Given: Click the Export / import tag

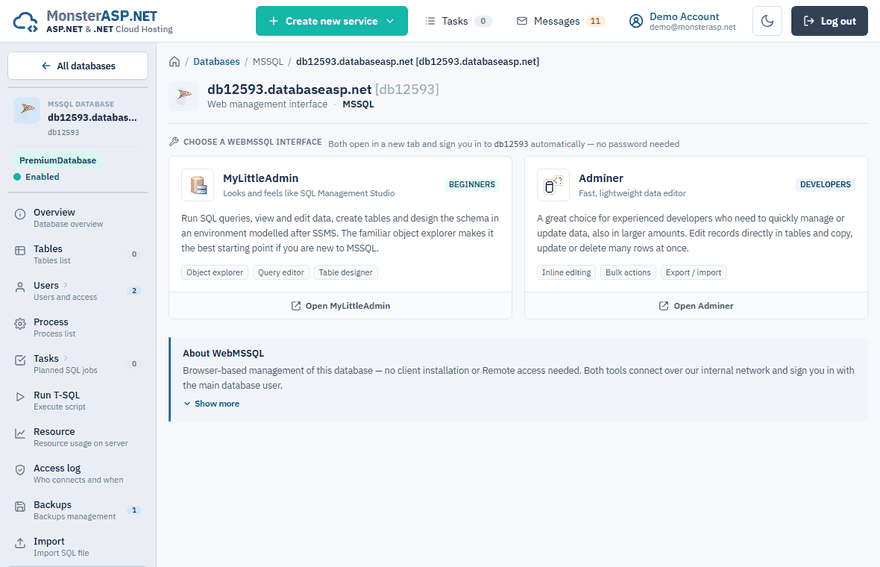Looking at the screenshot, I should (694, 272).
